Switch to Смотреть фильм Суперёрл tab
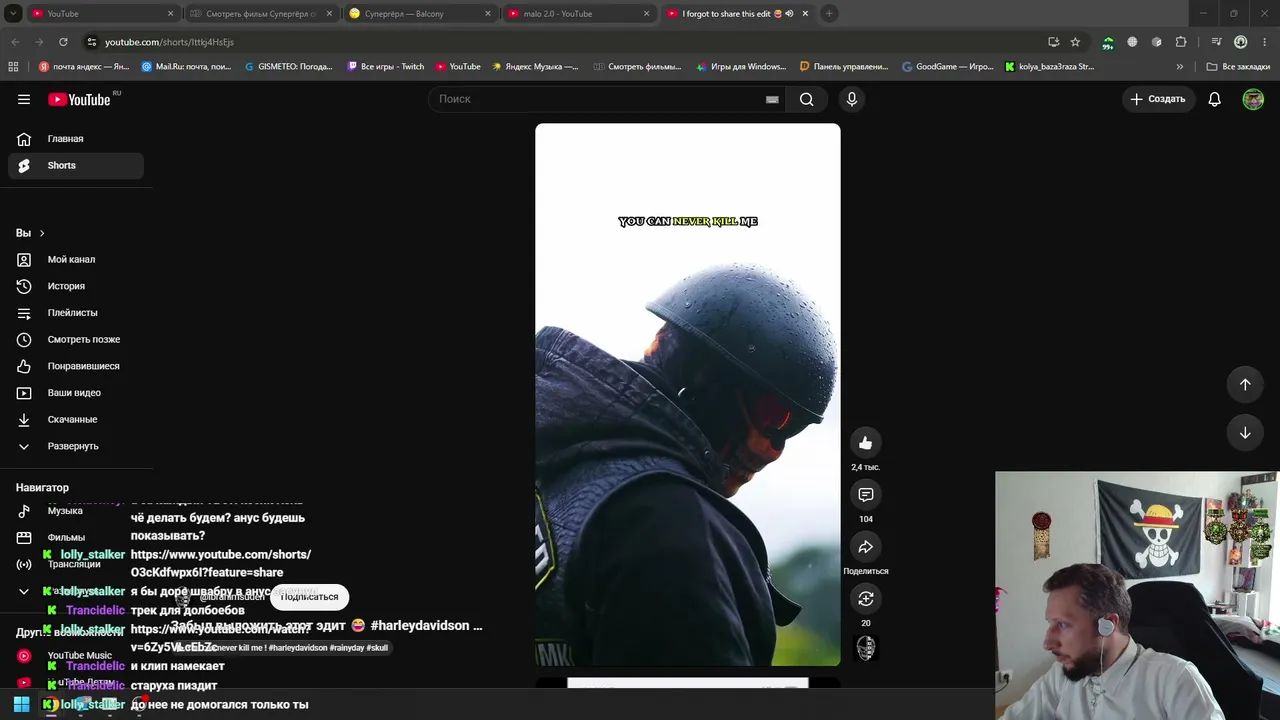The image size is (1280, 720). click(x=260, y=14)
